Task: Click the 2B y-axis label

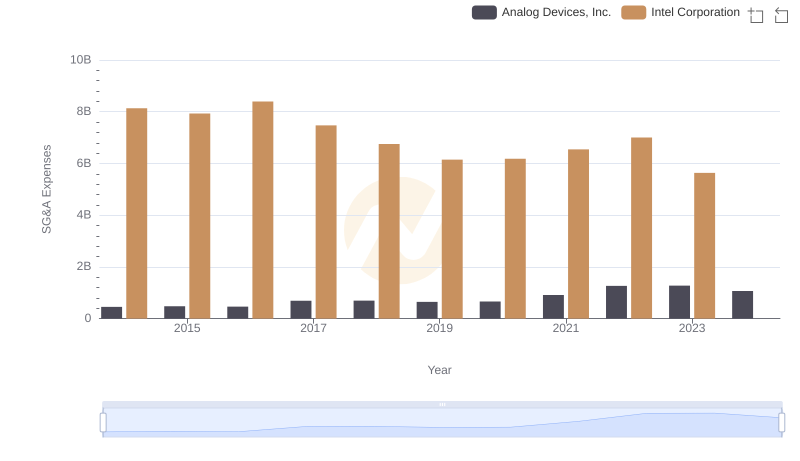Action: pyautogui.click(x=84, y=266)
